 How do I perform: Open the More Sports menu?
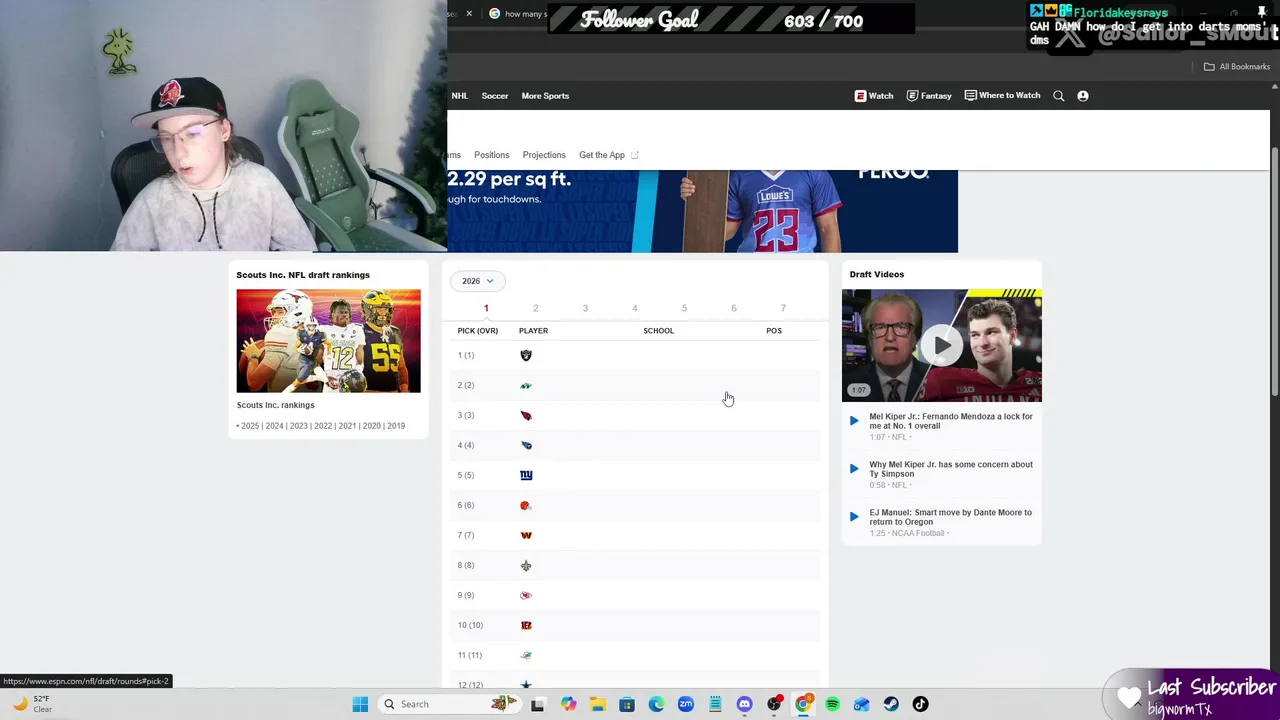tap(545, 96)
